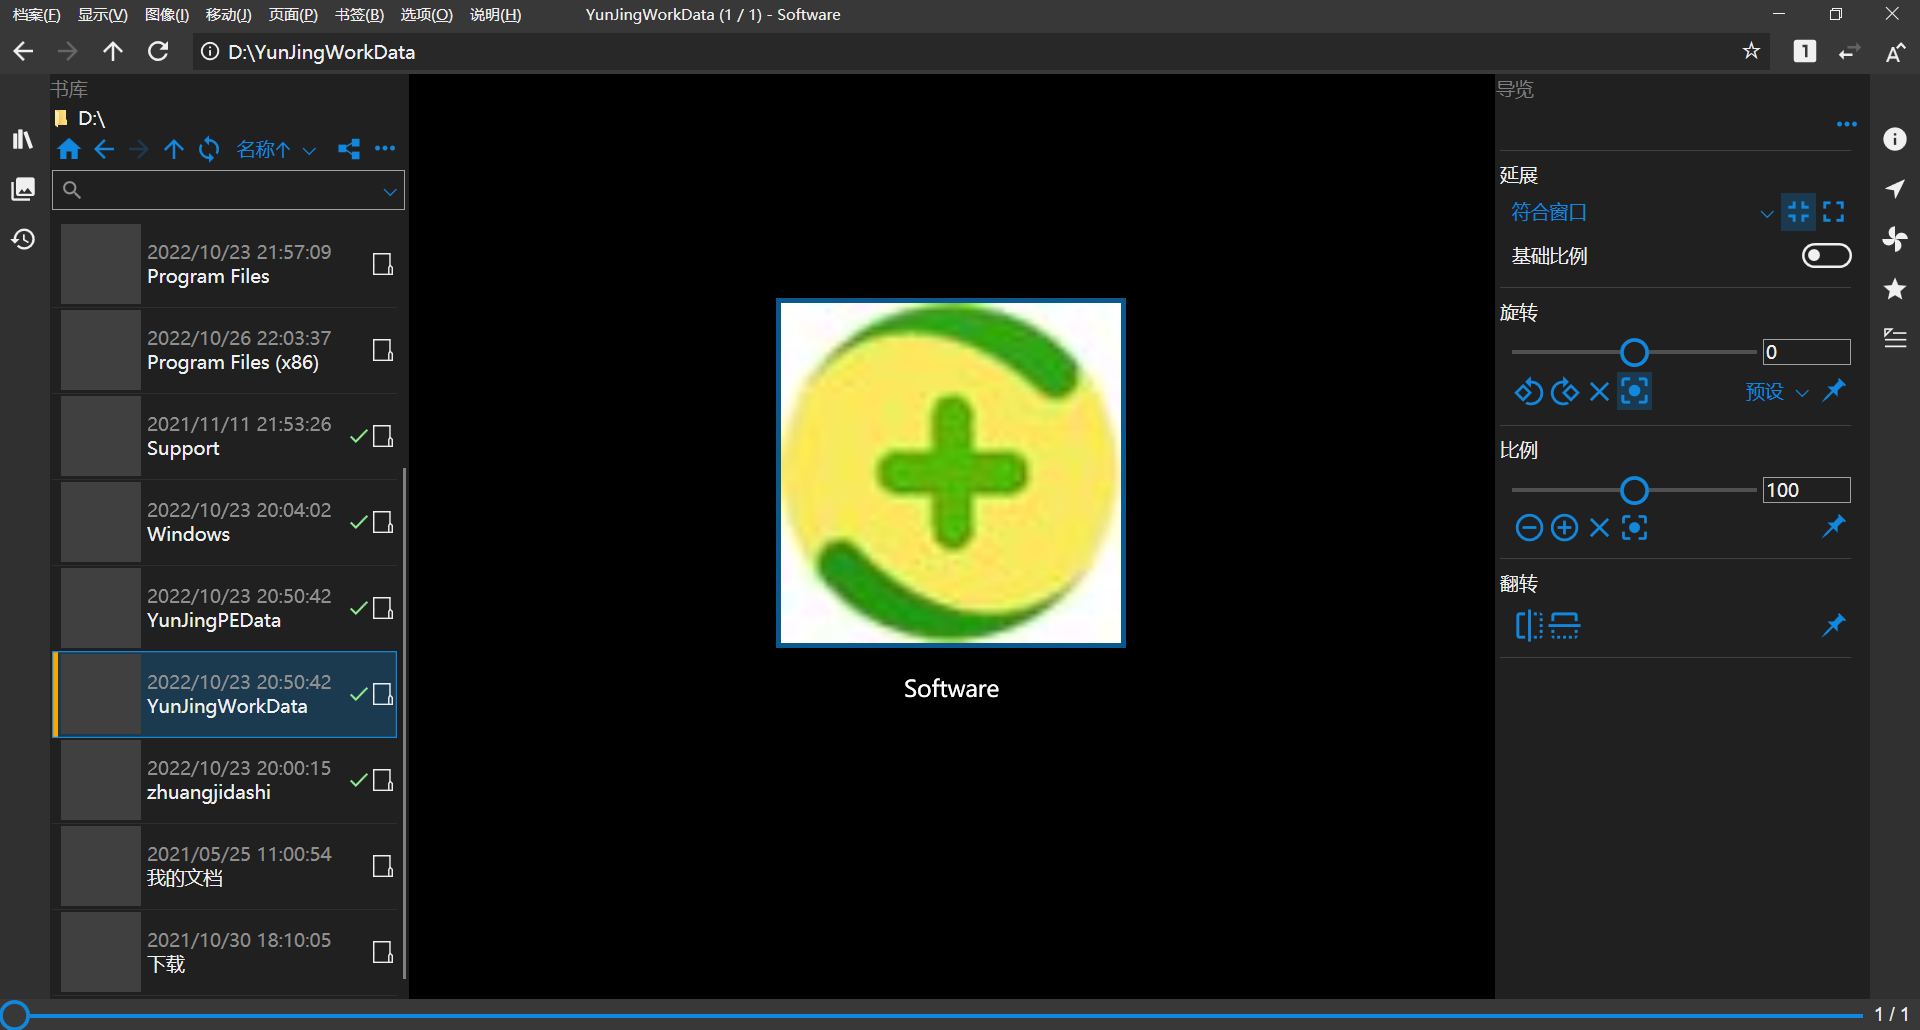Image resolution: width=1920 pixels, height=1030 pixels.
Task: Open the effects pinwheel panel icon
Action: [x=1895, y=239]
